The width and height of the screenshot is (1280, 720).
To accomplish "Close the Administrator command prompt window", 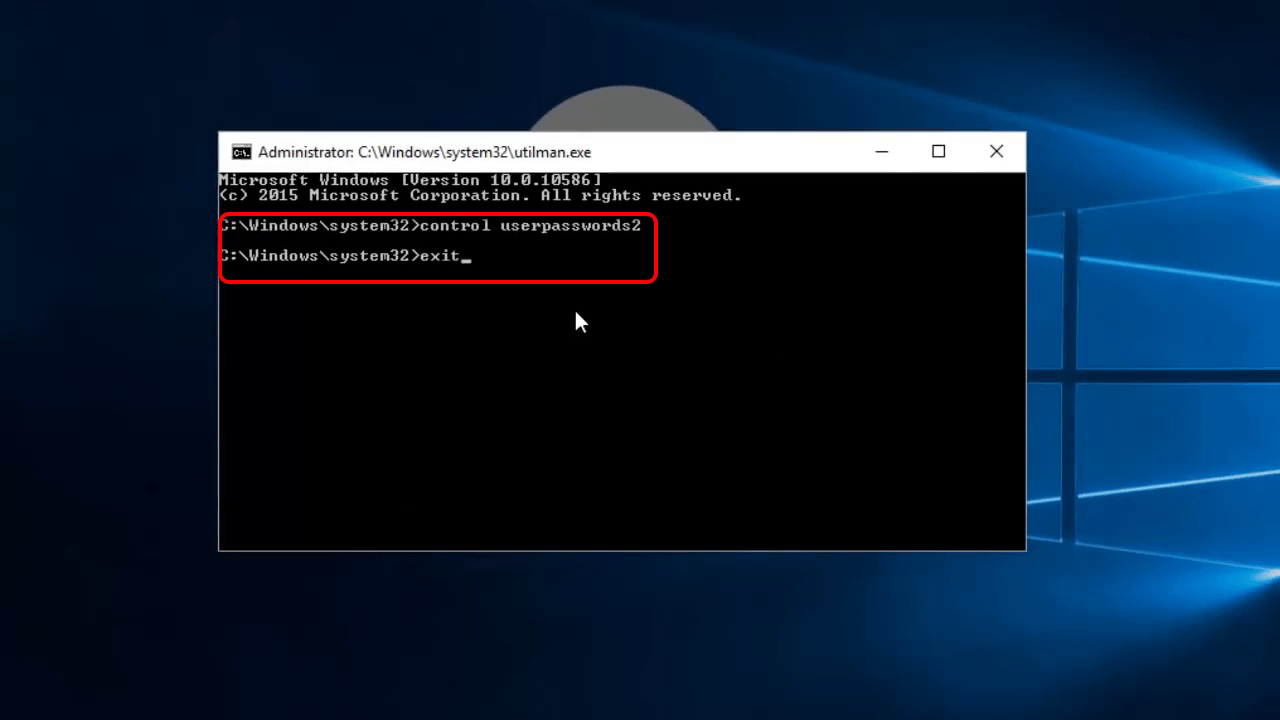I will click(x=996, y=152).
